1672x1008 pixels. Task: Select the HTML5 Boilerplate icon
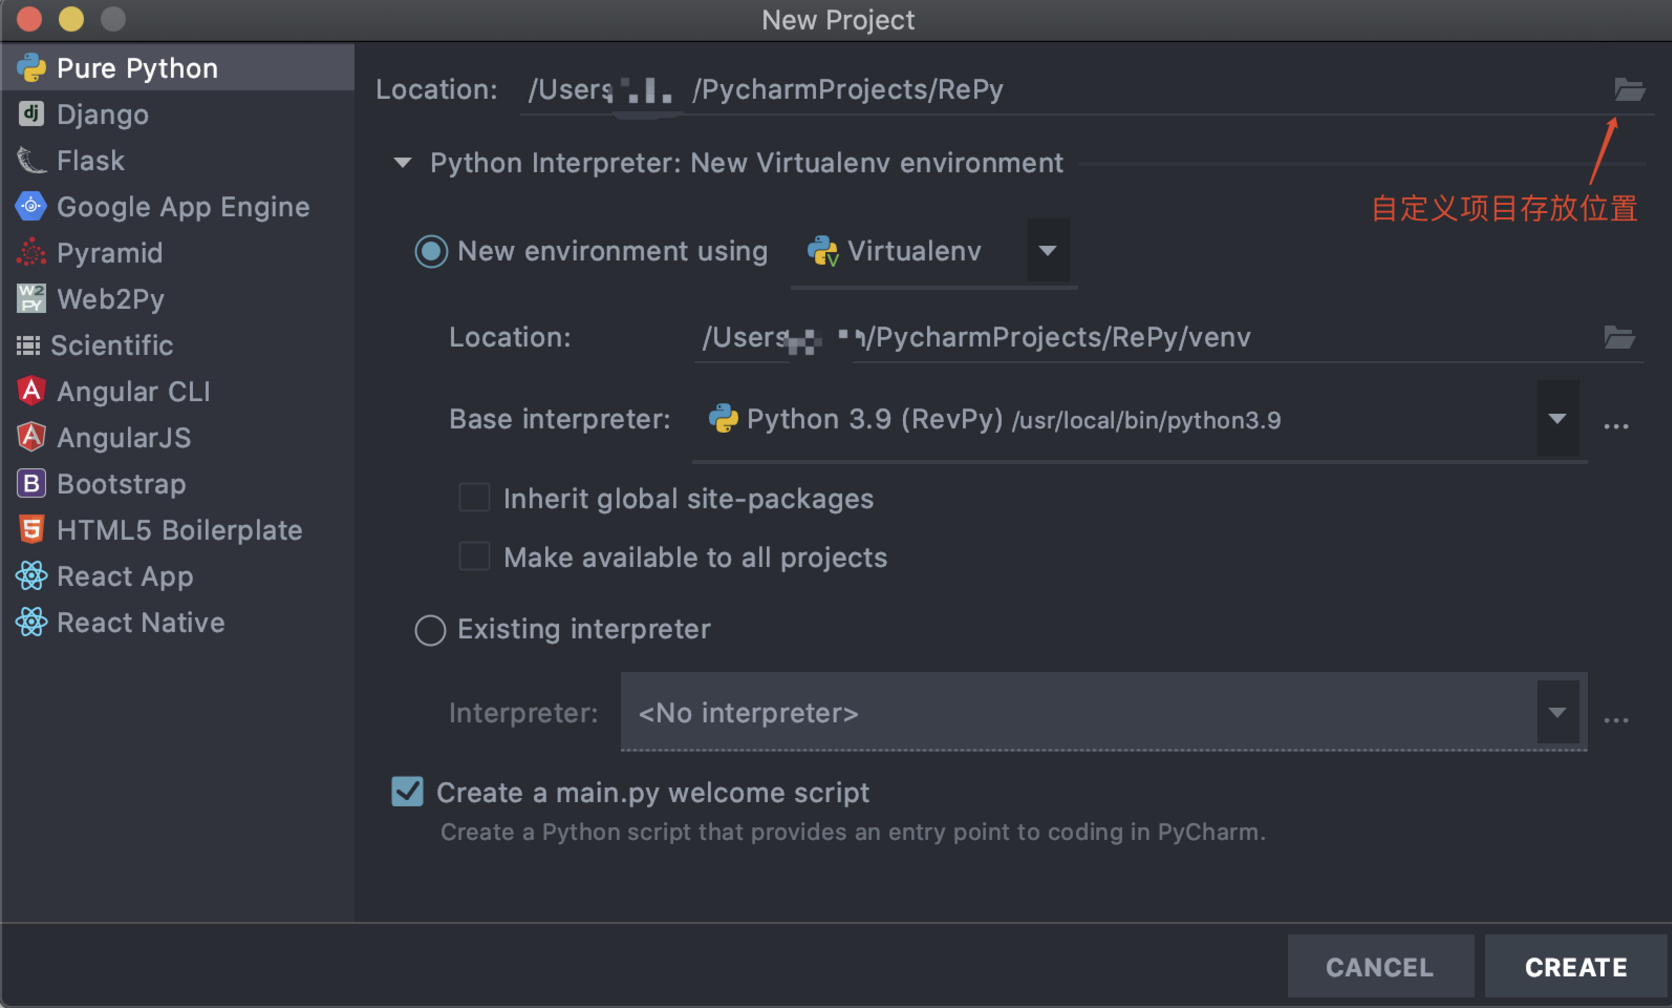coord(31,530)
